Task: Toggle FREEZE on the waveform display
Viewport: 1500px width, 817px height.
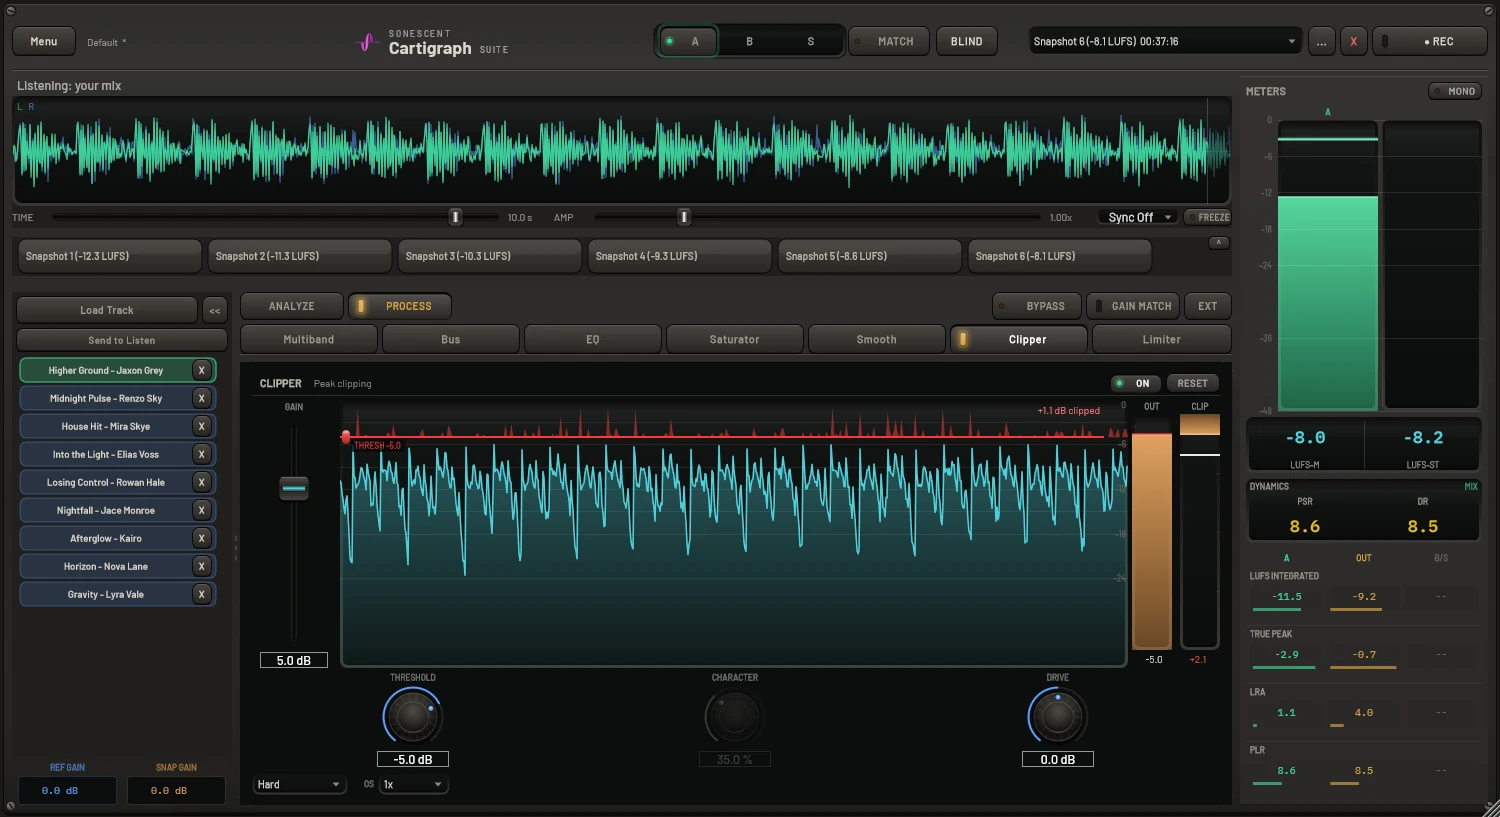Action: click(x=1207, y=217)
